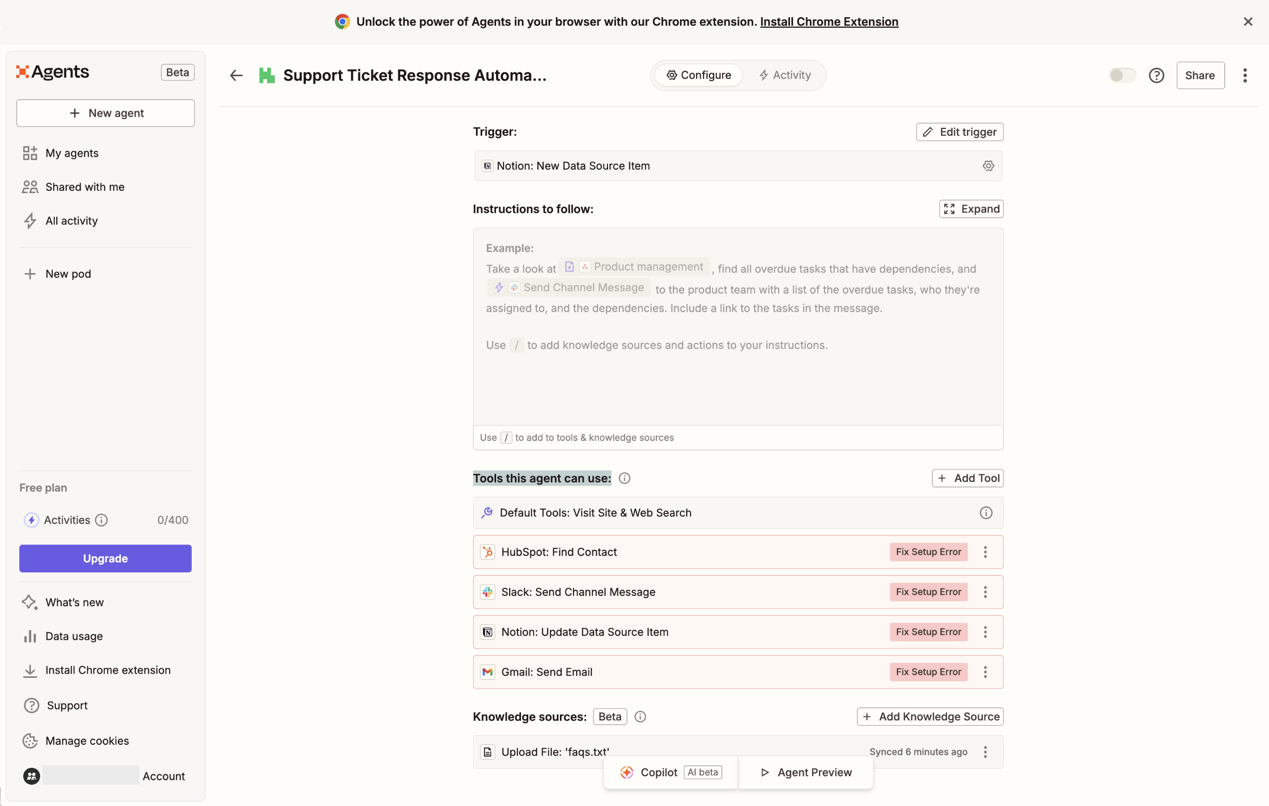Click info icon next to Knowledge sources Beta
This screenshot has width=1269, height=806.
coord(640,717)
